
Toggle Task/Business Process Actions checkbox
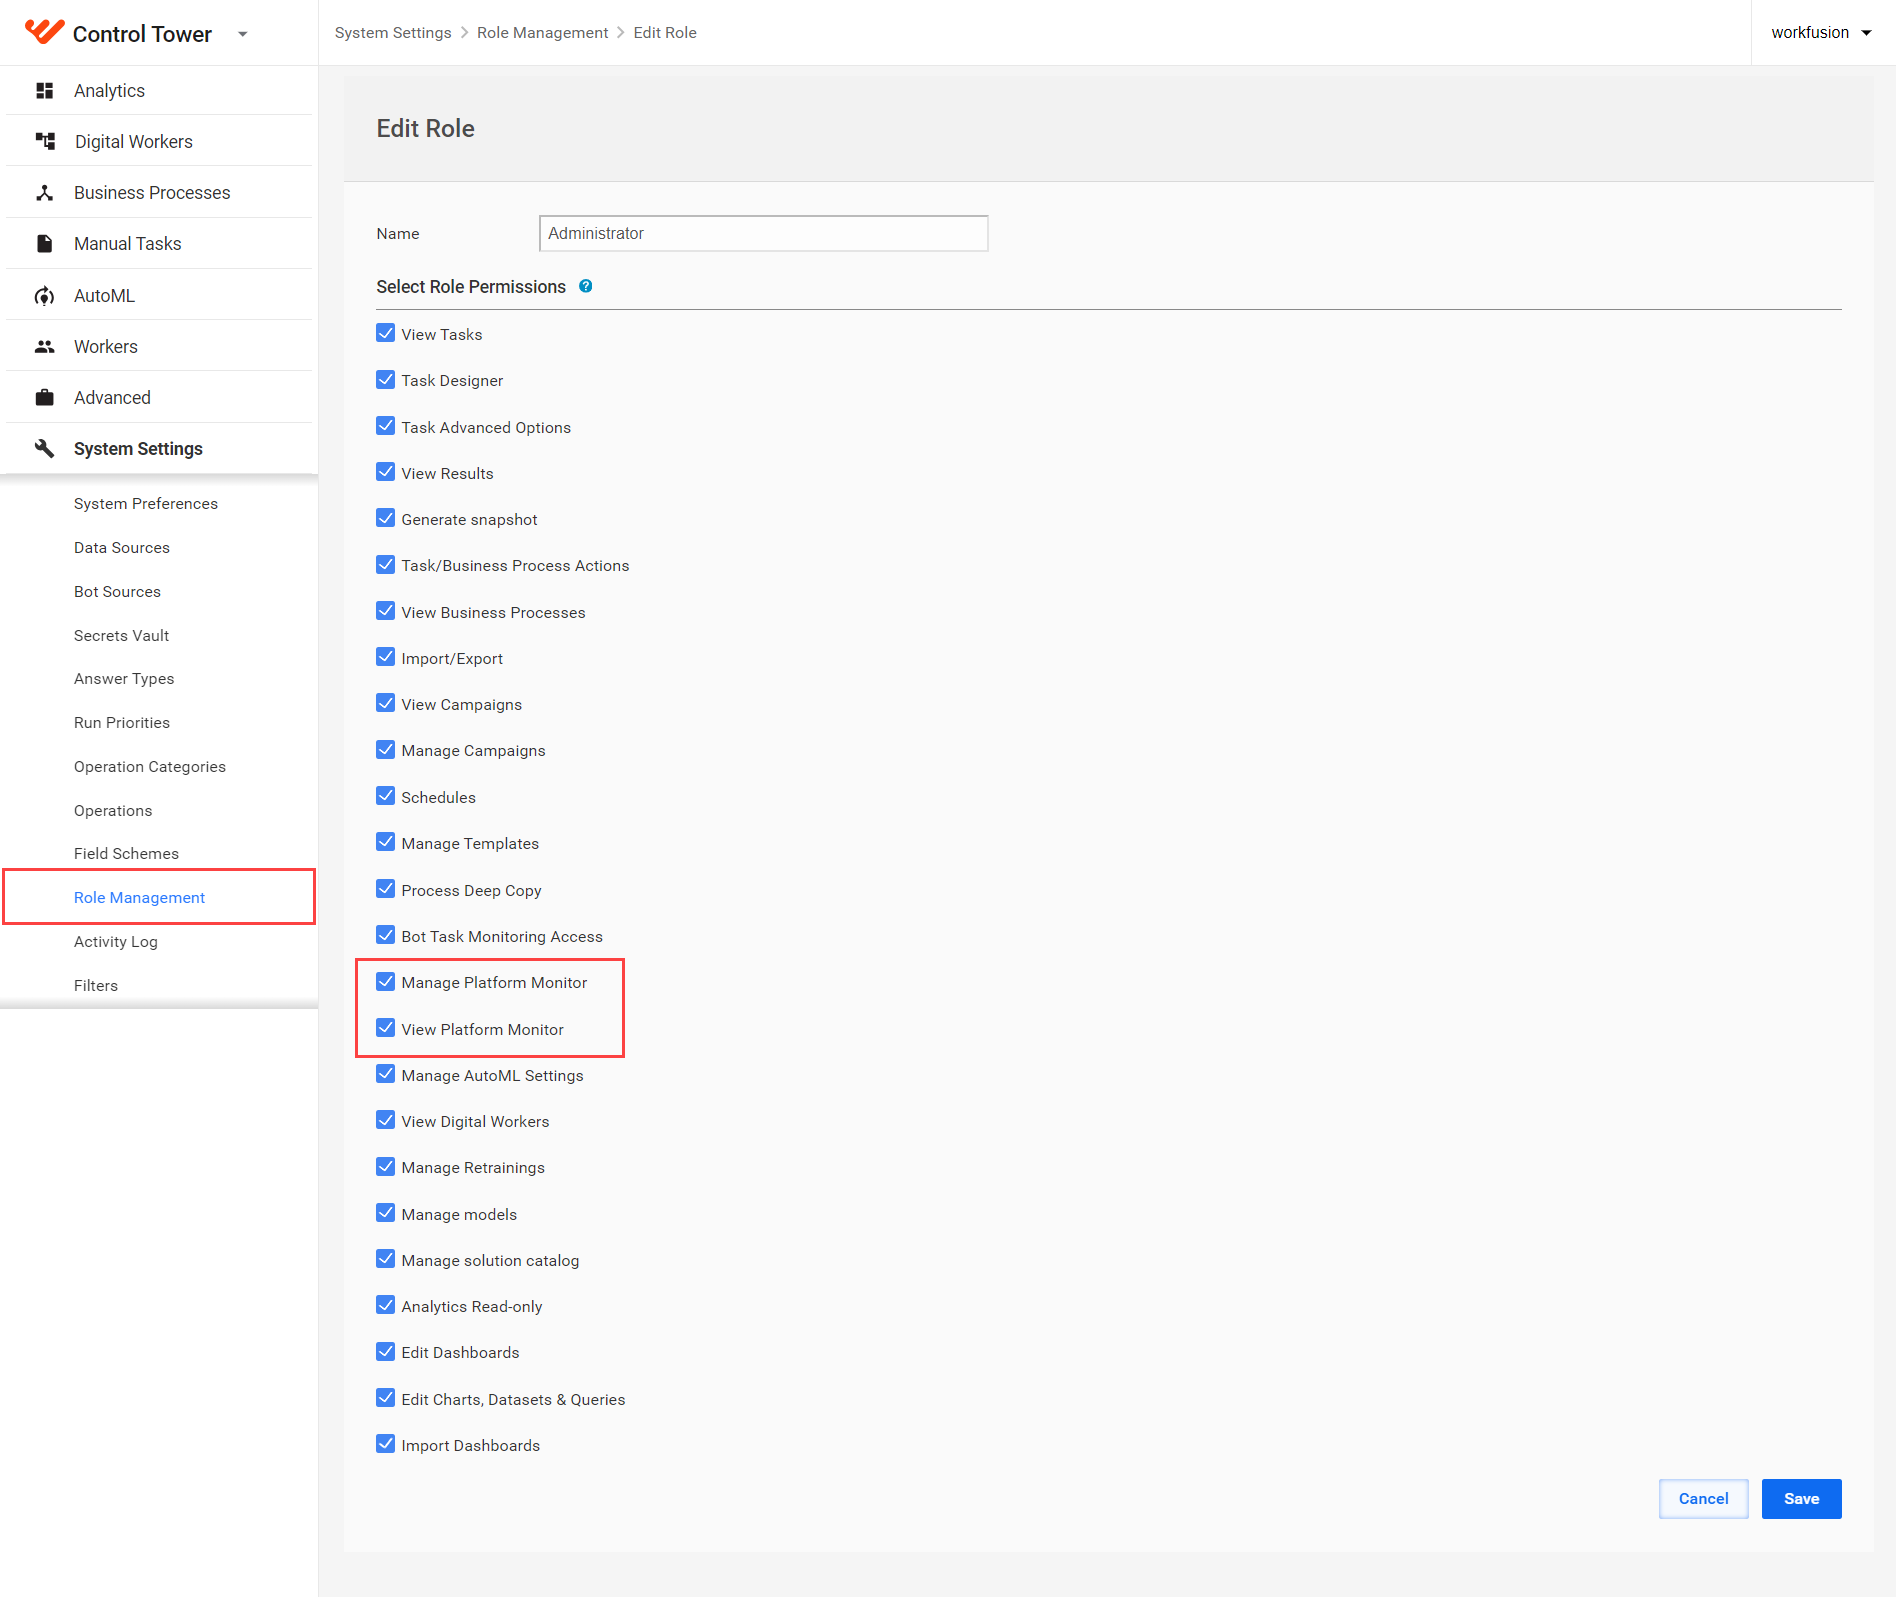pyautogui.click(x=386, y=564)
